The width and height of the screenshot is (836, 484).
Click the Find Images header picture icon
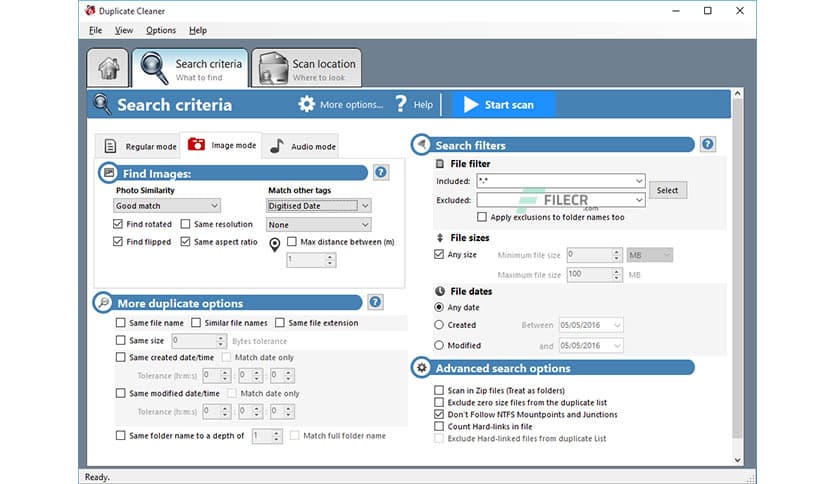click(x=109, y=173)
